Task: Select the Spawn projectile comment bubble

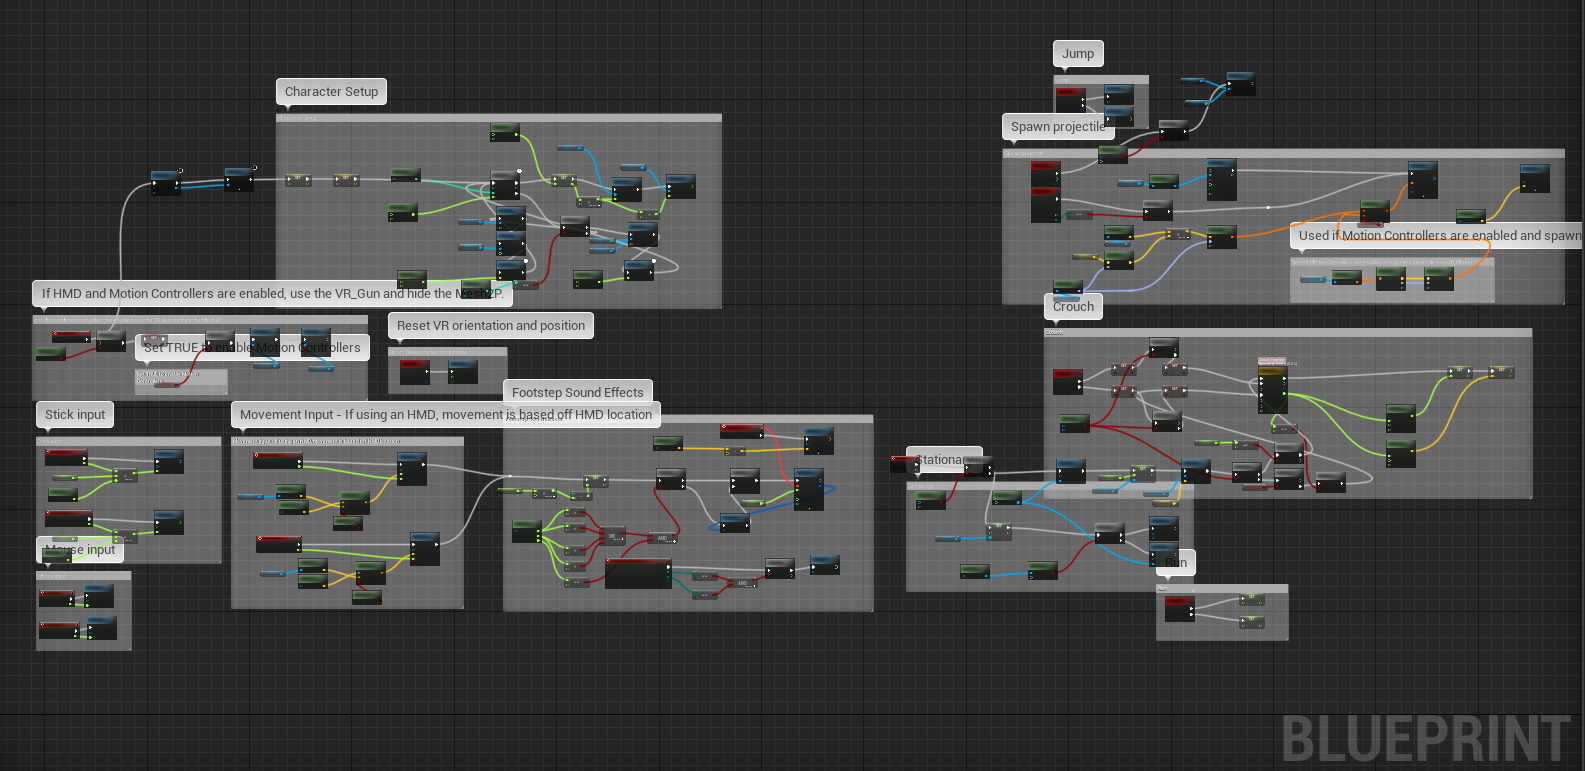Action: point(1057,127)
